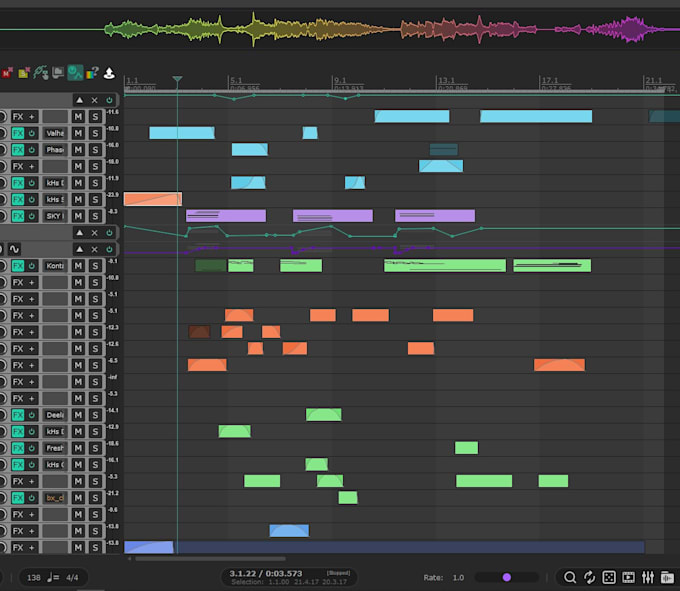
Task: Click the SKY FX name label
Action: pos(55,216)
